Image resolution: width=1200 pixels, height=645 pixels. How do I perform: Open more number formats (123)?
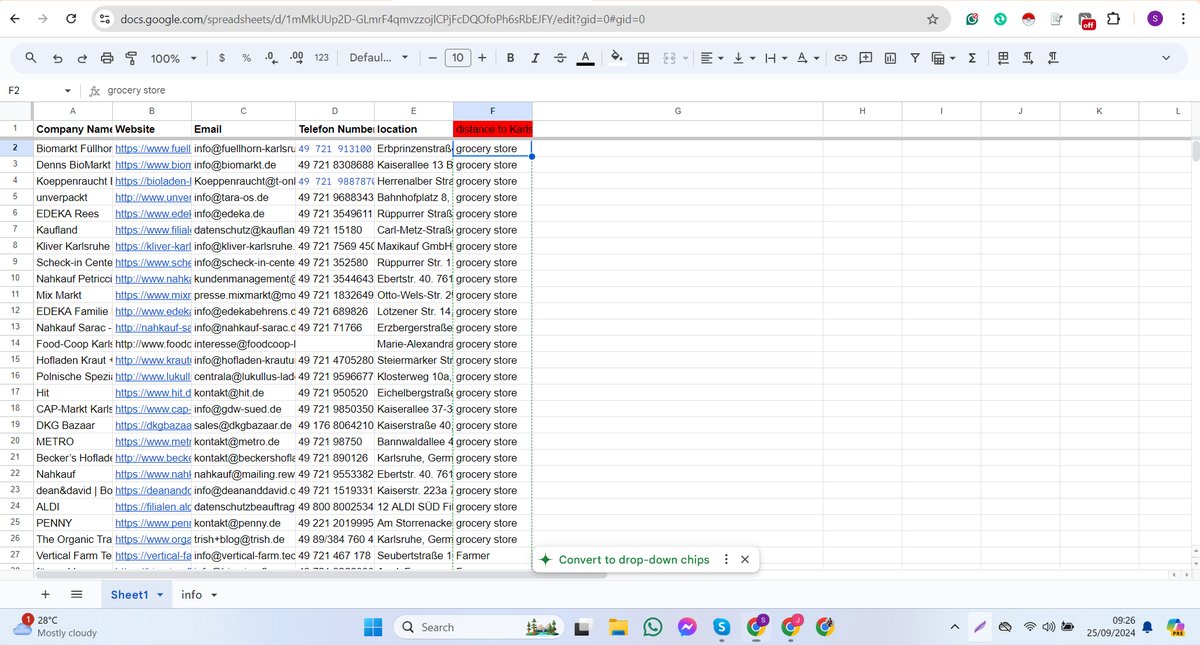(321, 59)
